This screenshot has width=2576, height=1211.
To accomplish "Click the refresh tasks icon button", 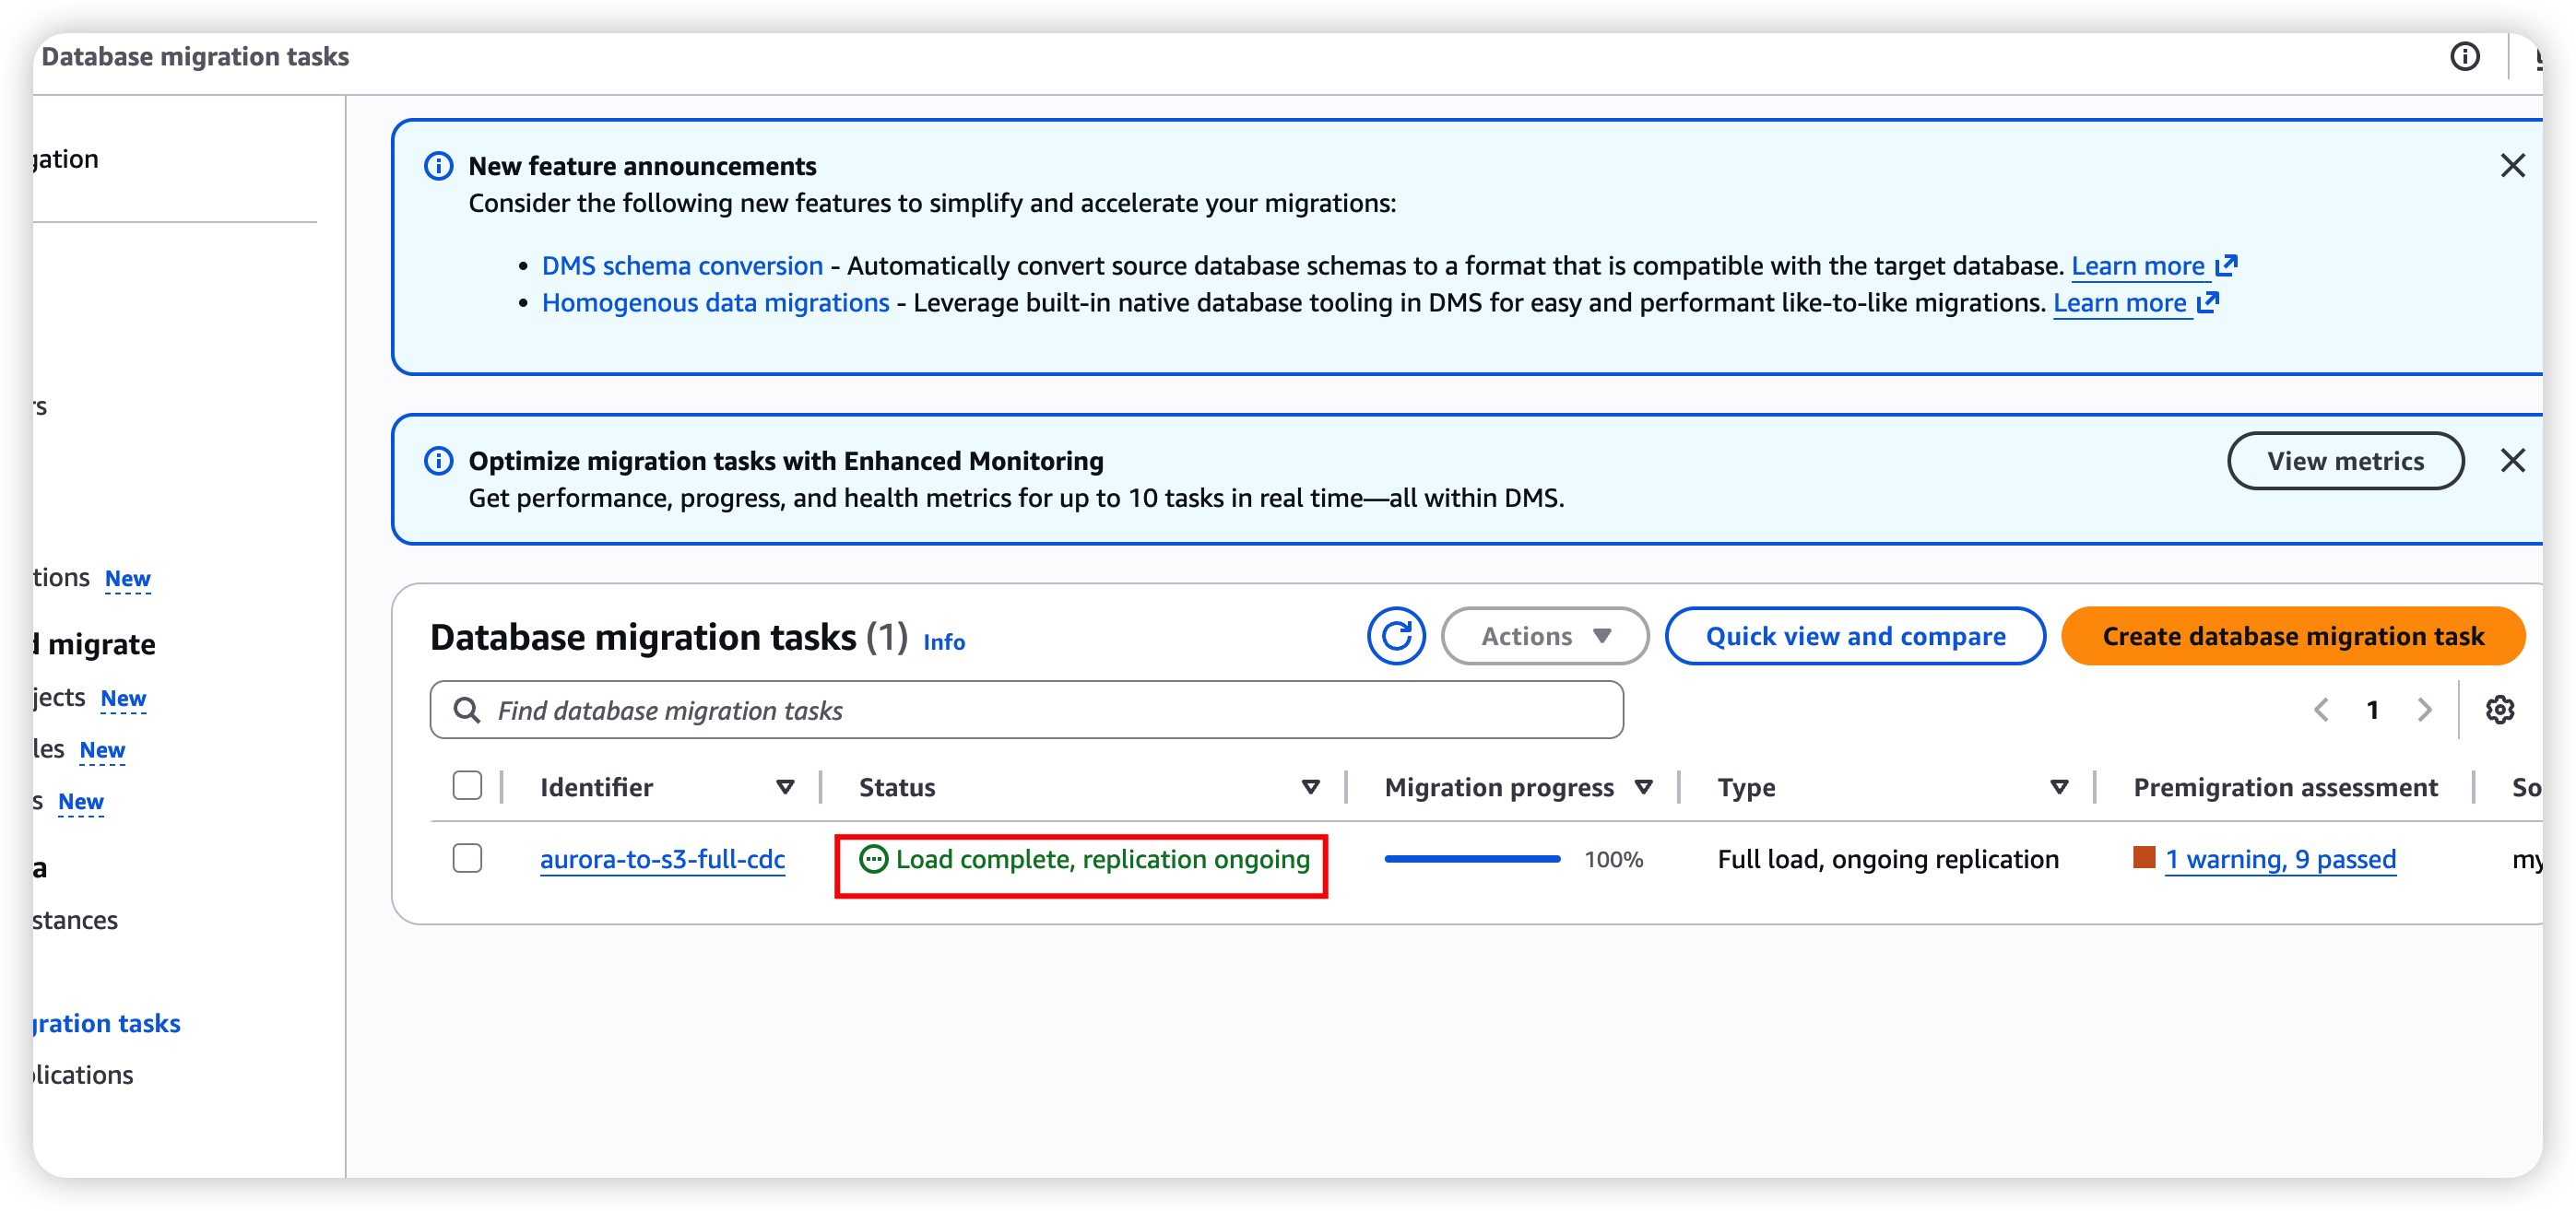I will pyautogui.click(x=1395, y=636).
